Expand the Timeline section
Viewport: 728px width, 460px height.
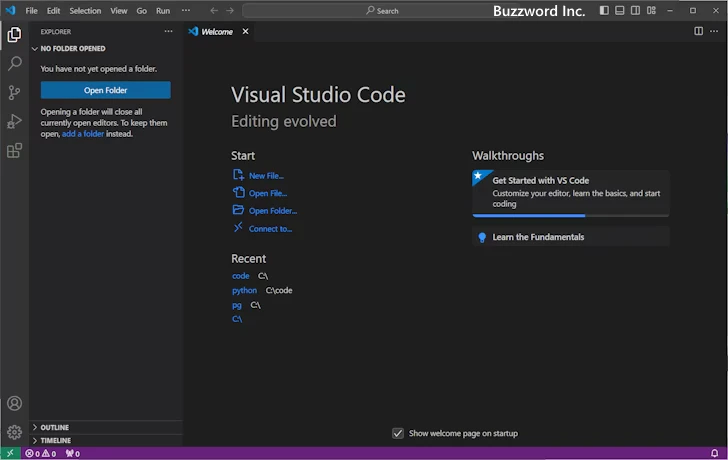55,440
